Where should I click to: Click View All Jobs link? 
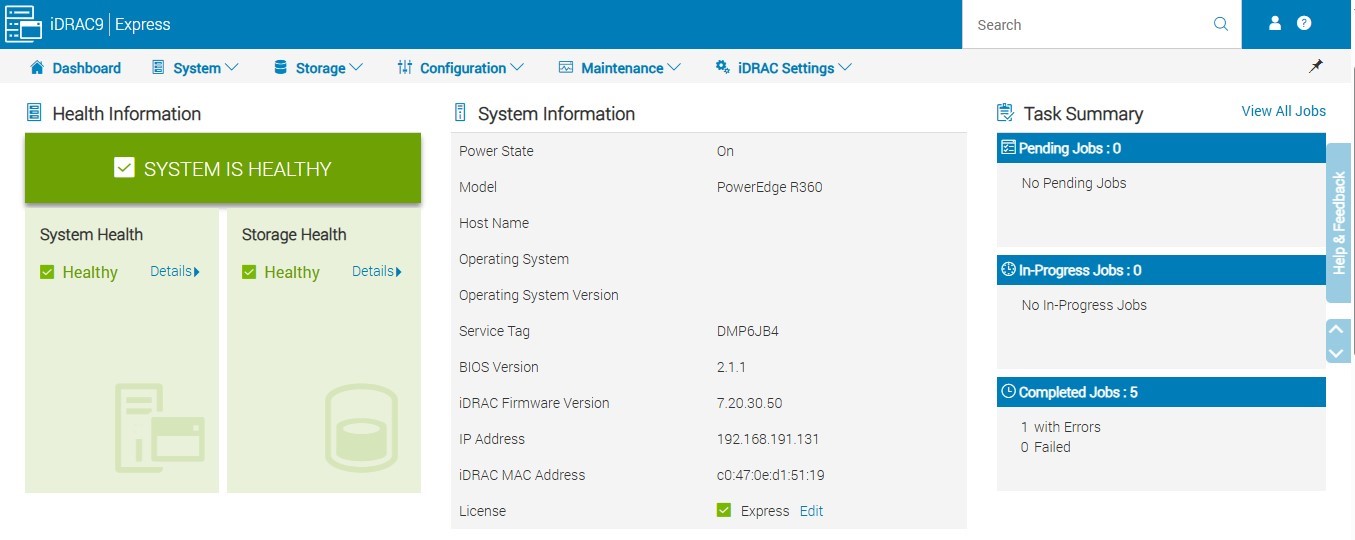tap(1283, 111)
